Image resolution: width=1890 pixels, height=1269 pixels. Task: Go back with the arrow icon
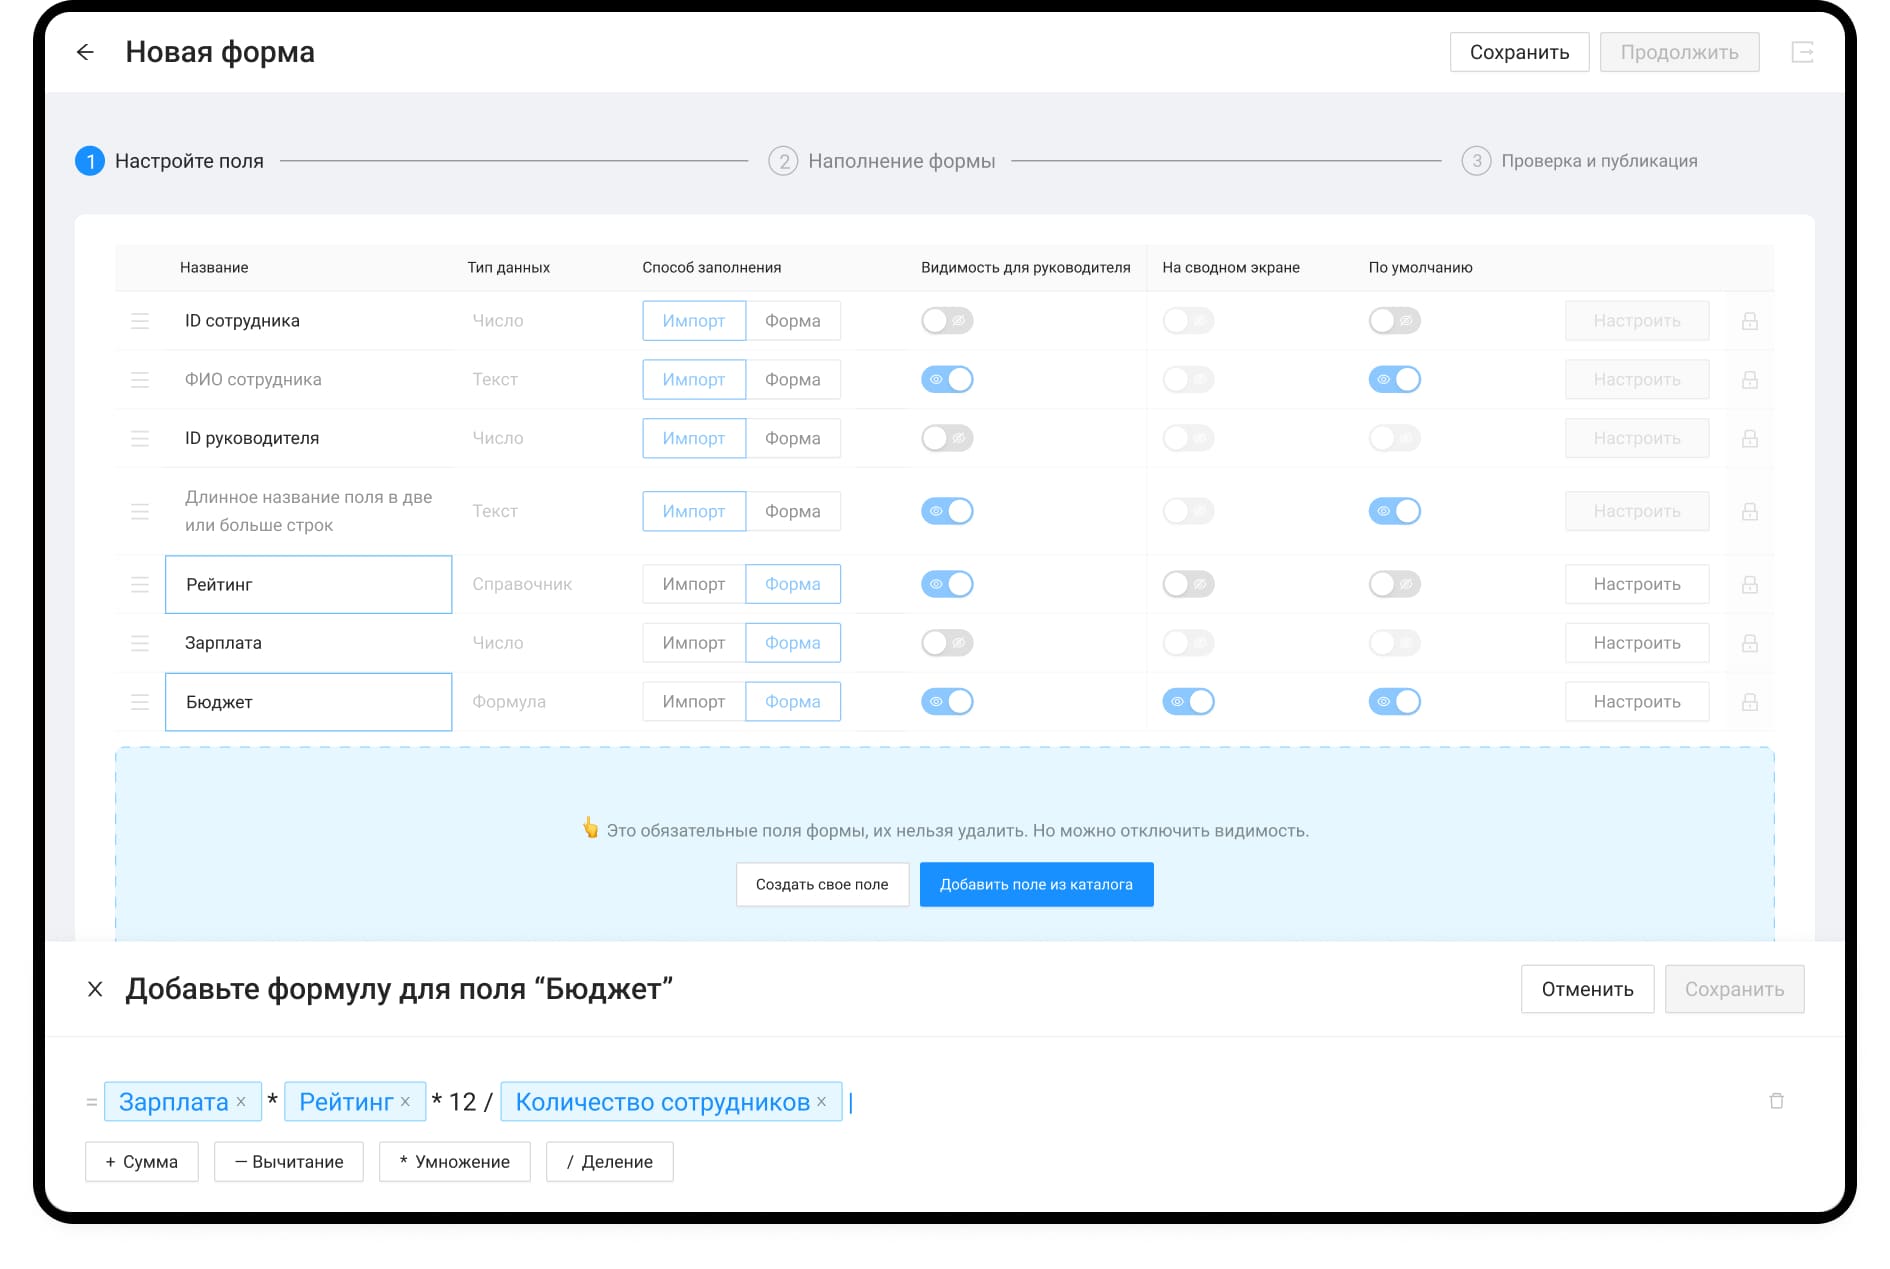pyautogui.click(x=85, y=52)
